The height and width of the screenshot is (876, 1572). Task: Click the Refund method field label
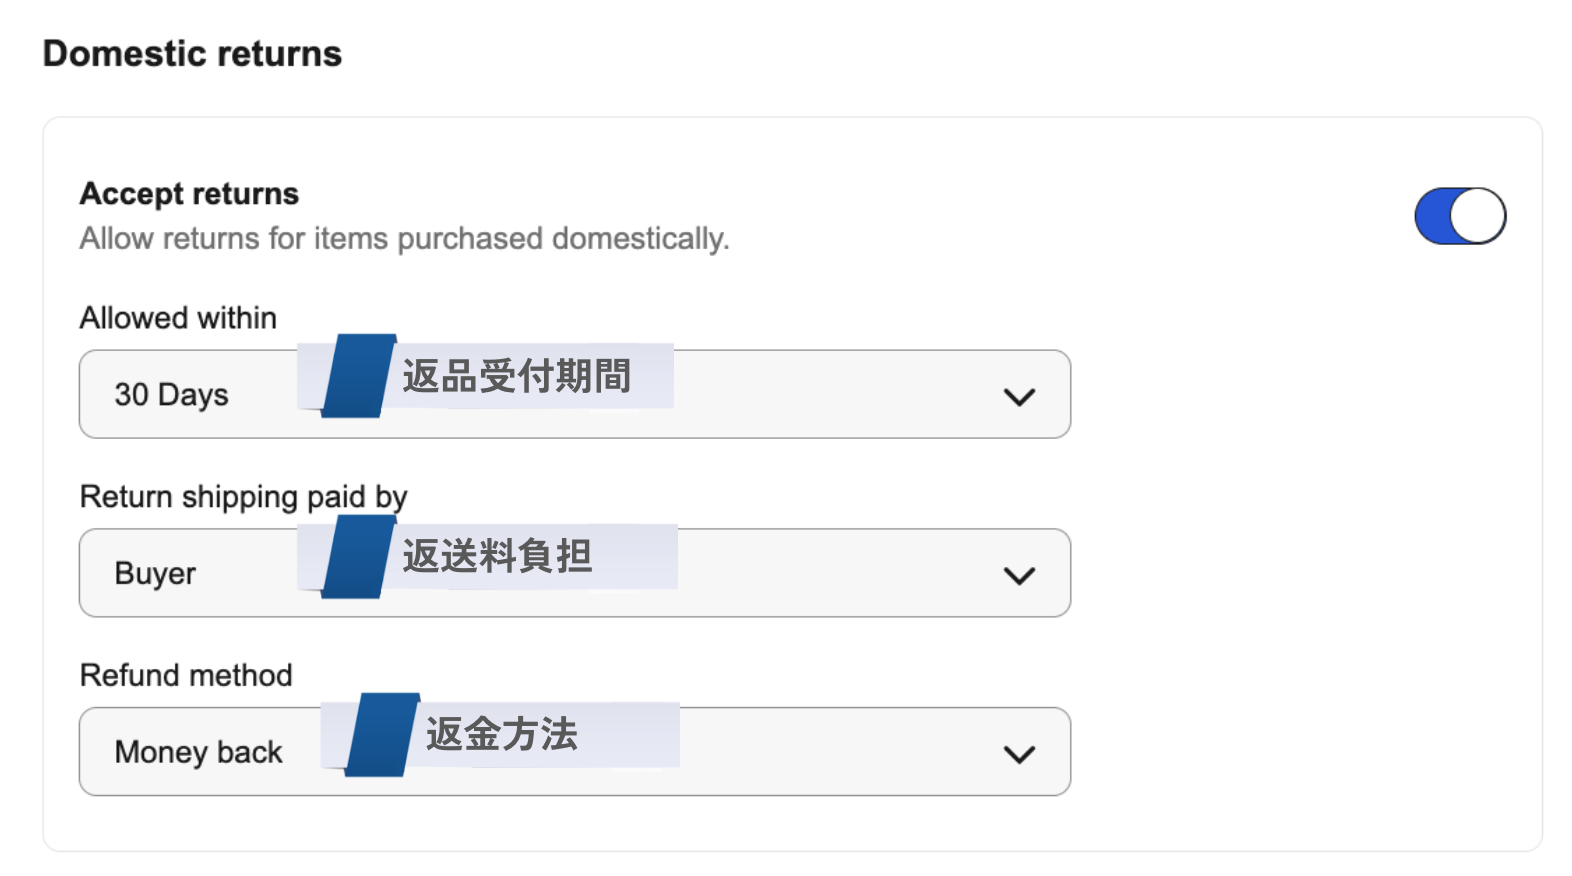click(186, 675)
